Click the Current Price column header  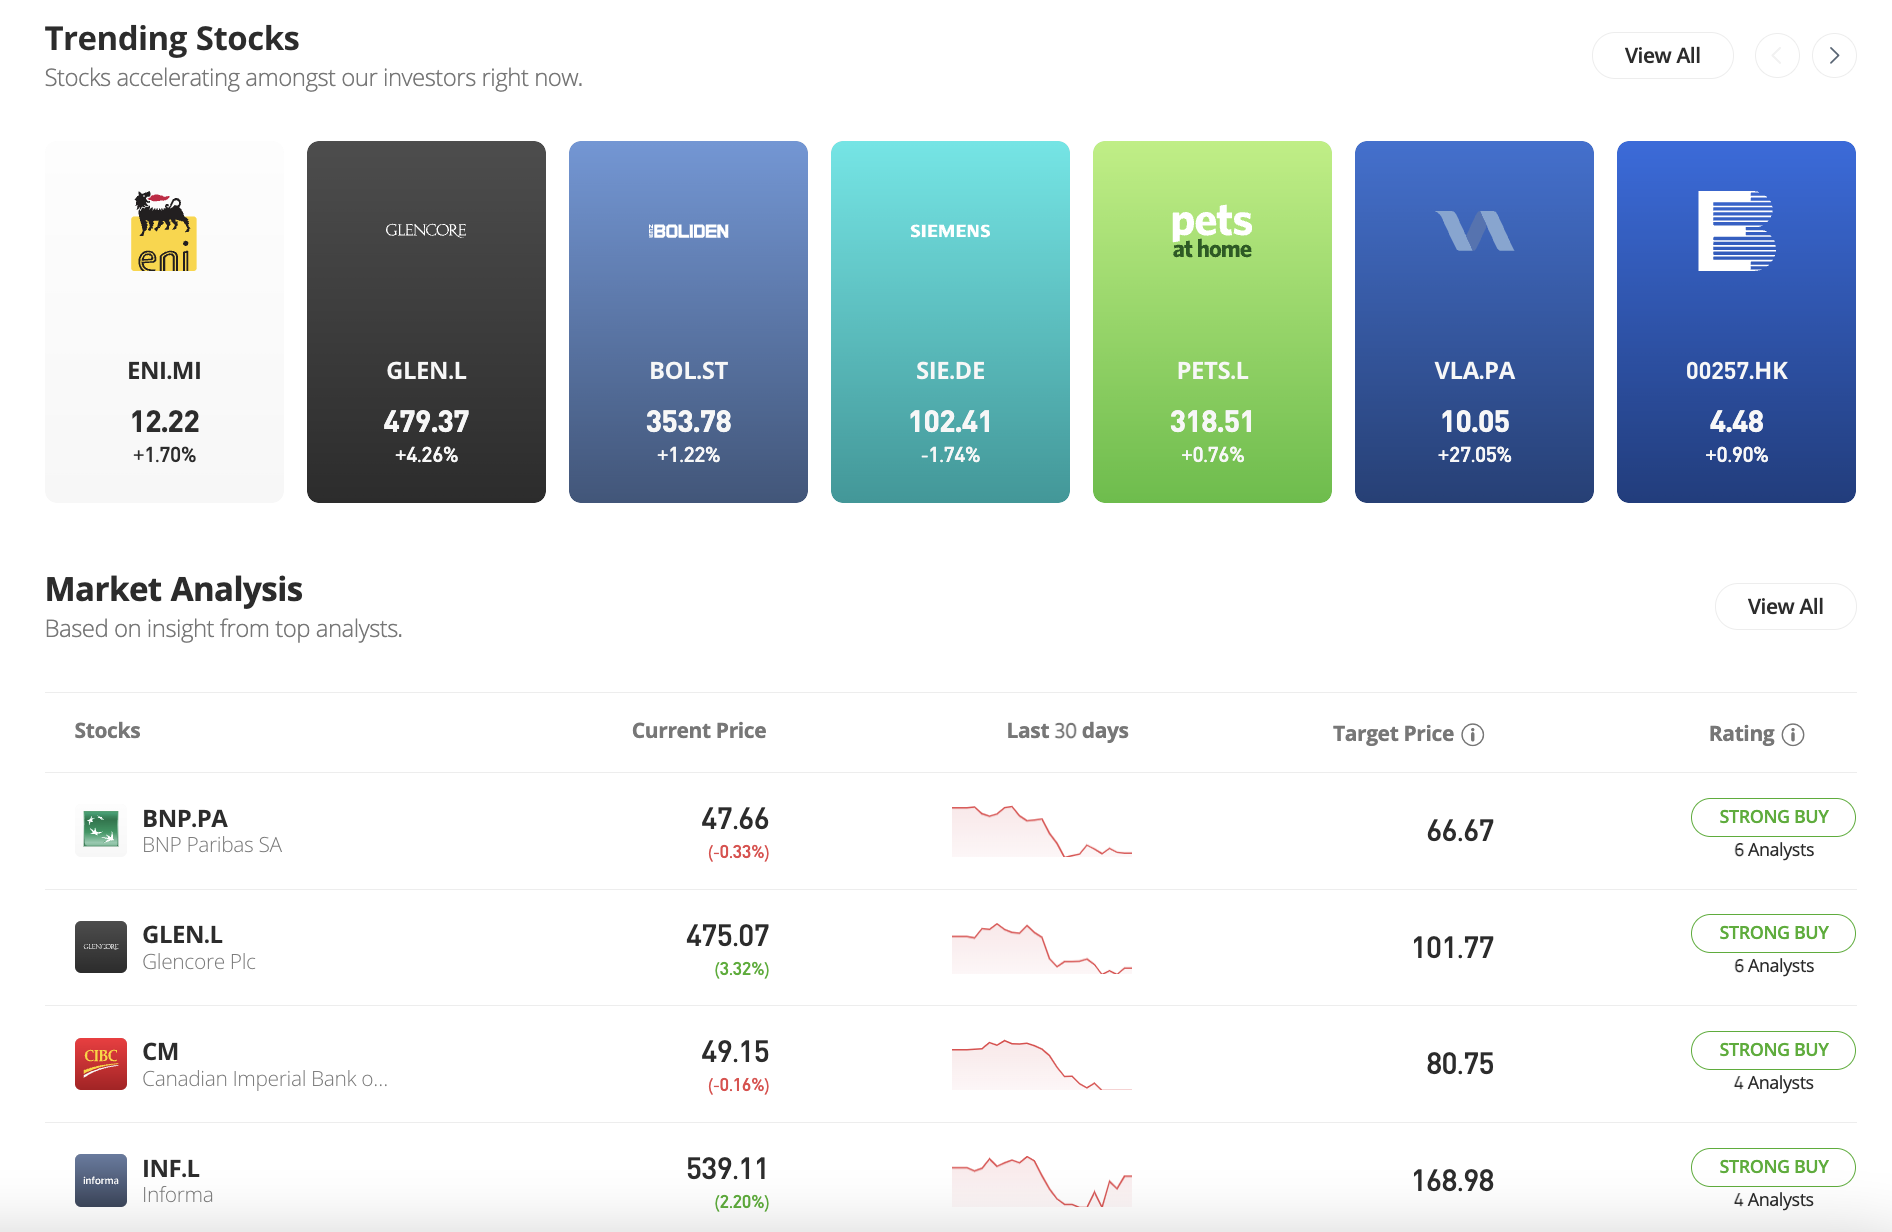(x=699, y=731)
